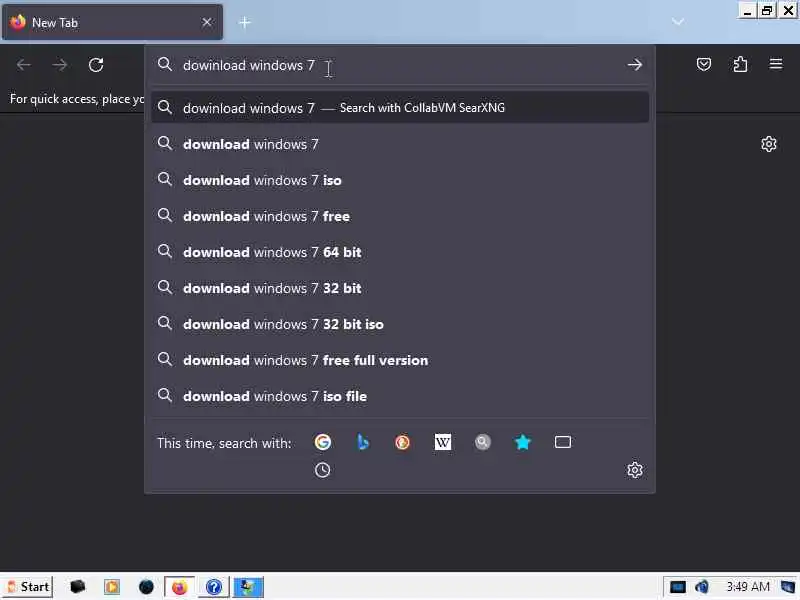Open search settings gear in dropdown

635,470
